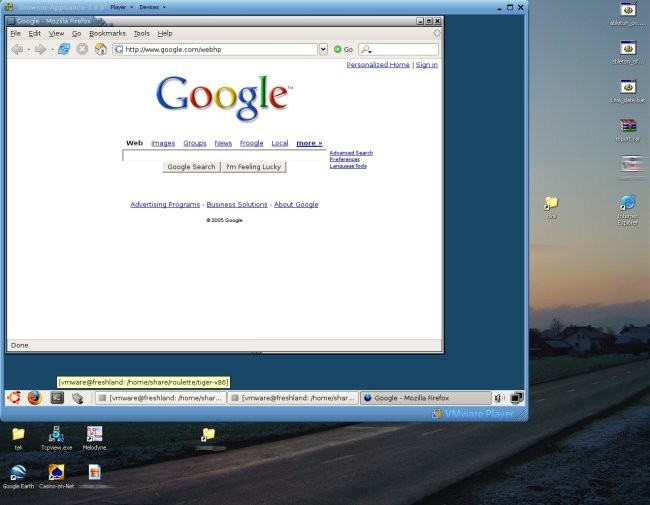Click the Google logo image
The height and width of the screenshot is (505, 650).
click(x=224, y=98)
